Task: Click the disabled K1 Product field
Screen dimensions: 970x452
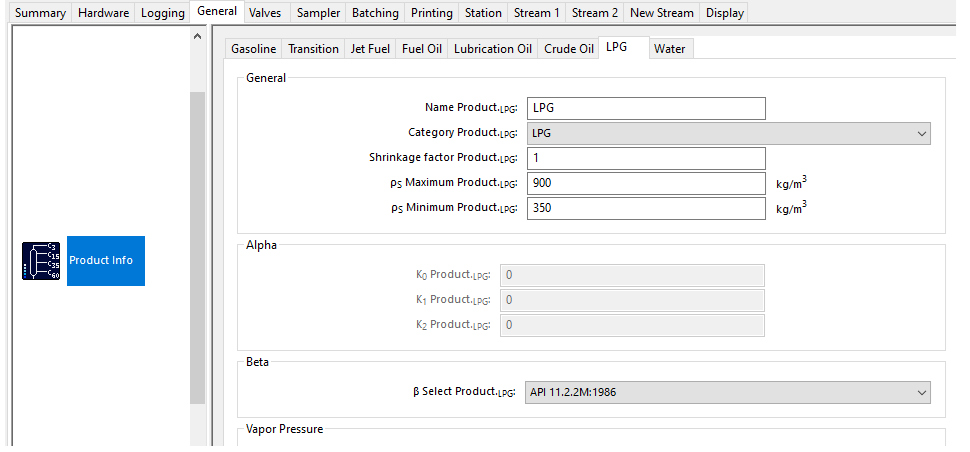Action: pos(632,300)
